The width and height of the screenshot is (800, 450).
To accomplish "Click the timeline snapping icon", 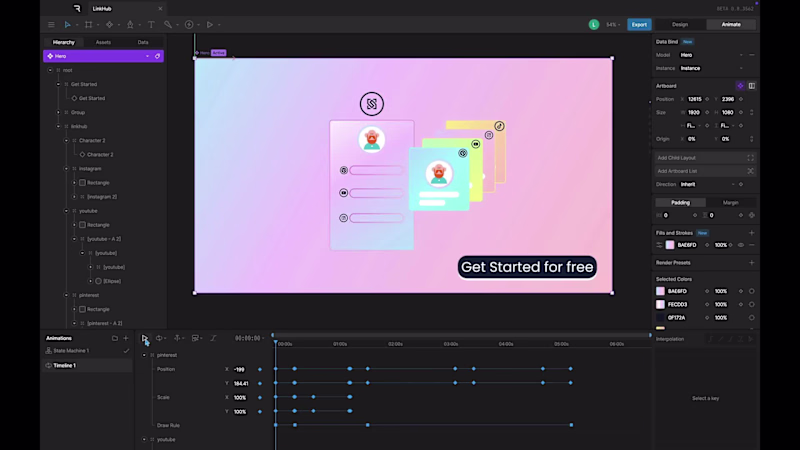I will (178, 338).
